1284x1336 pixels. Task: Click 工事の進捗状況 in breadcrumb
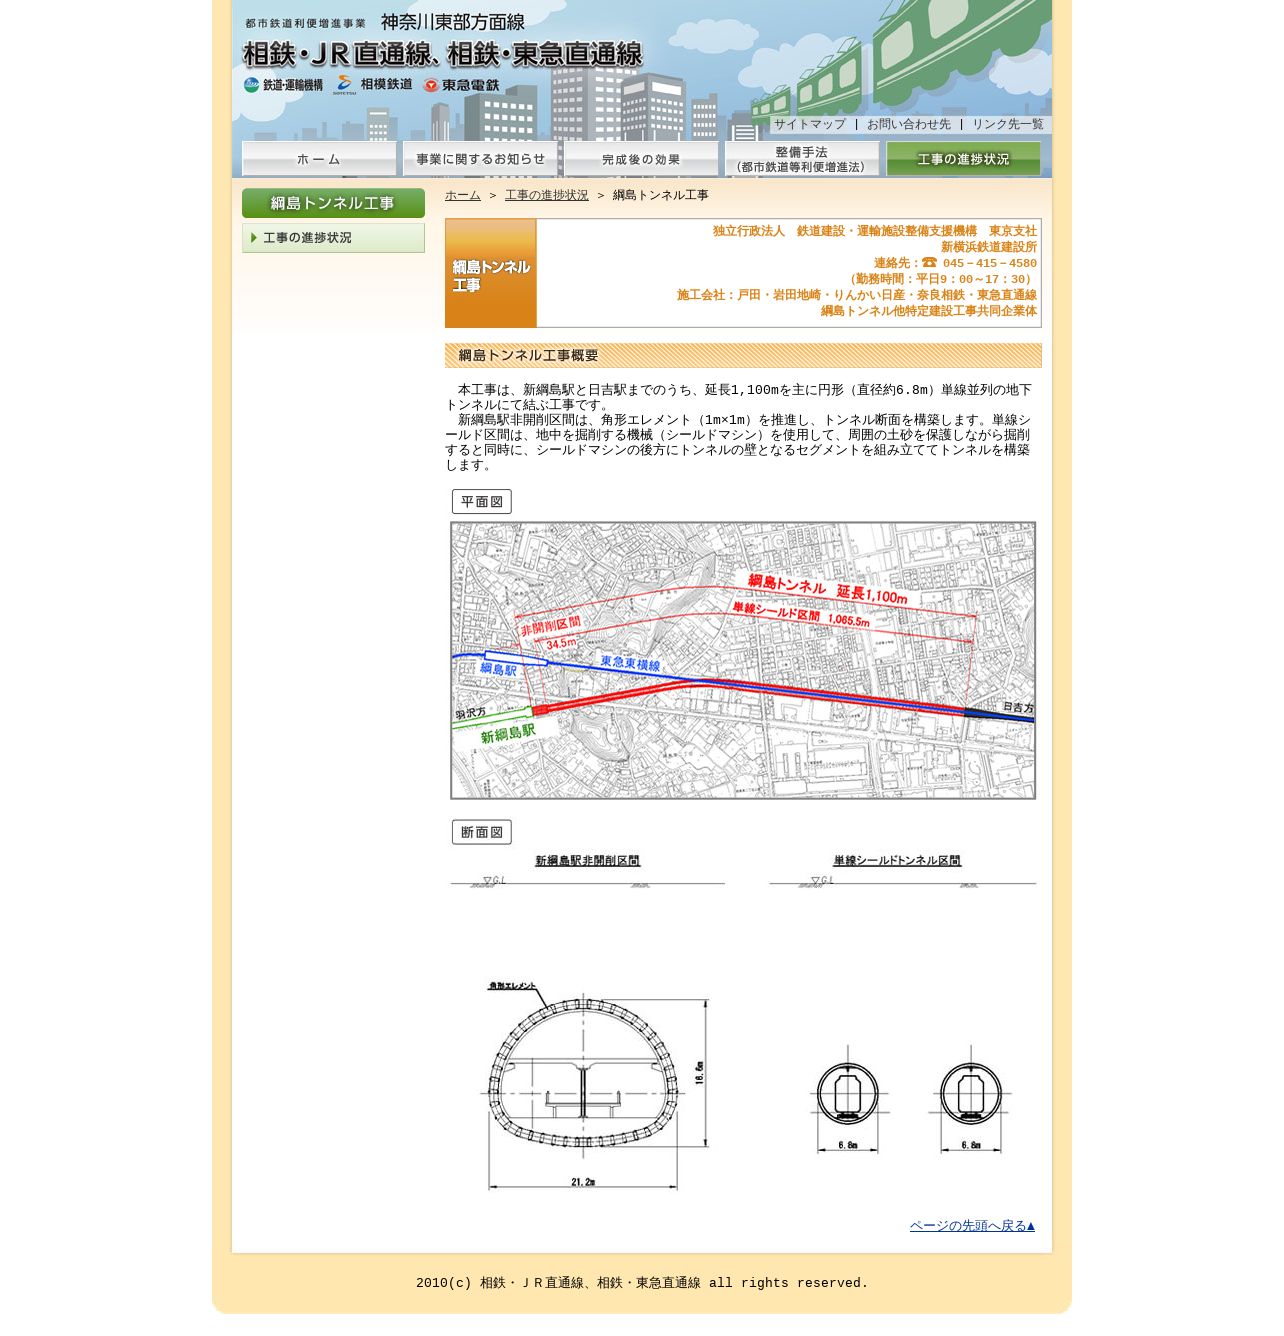(547, 196)
